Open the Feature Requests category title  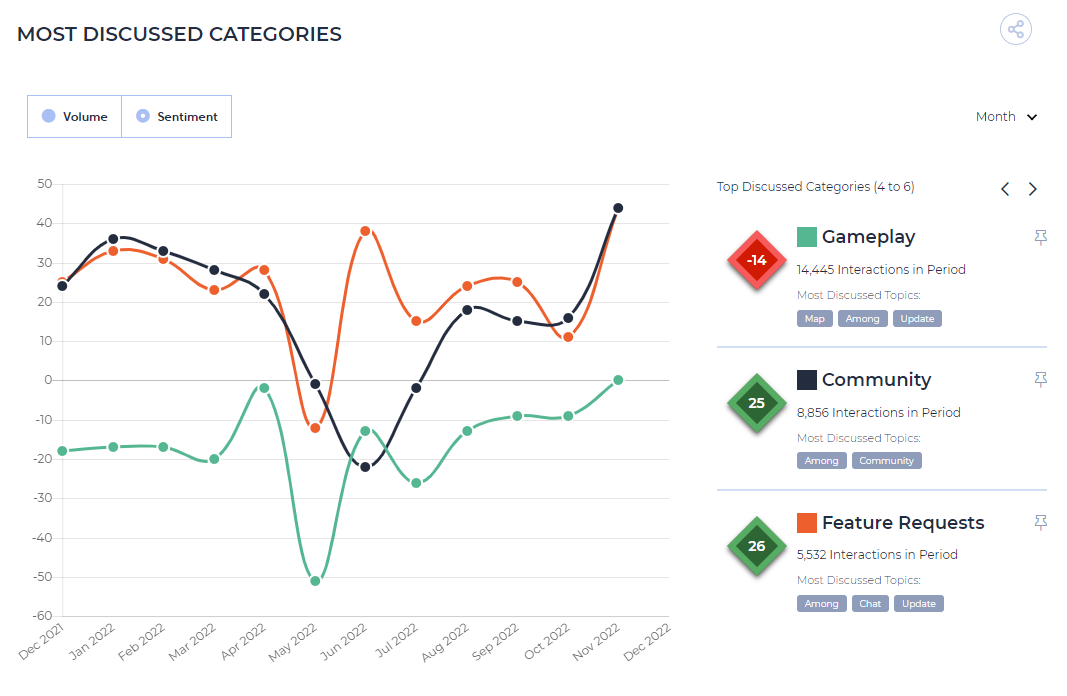903,523
